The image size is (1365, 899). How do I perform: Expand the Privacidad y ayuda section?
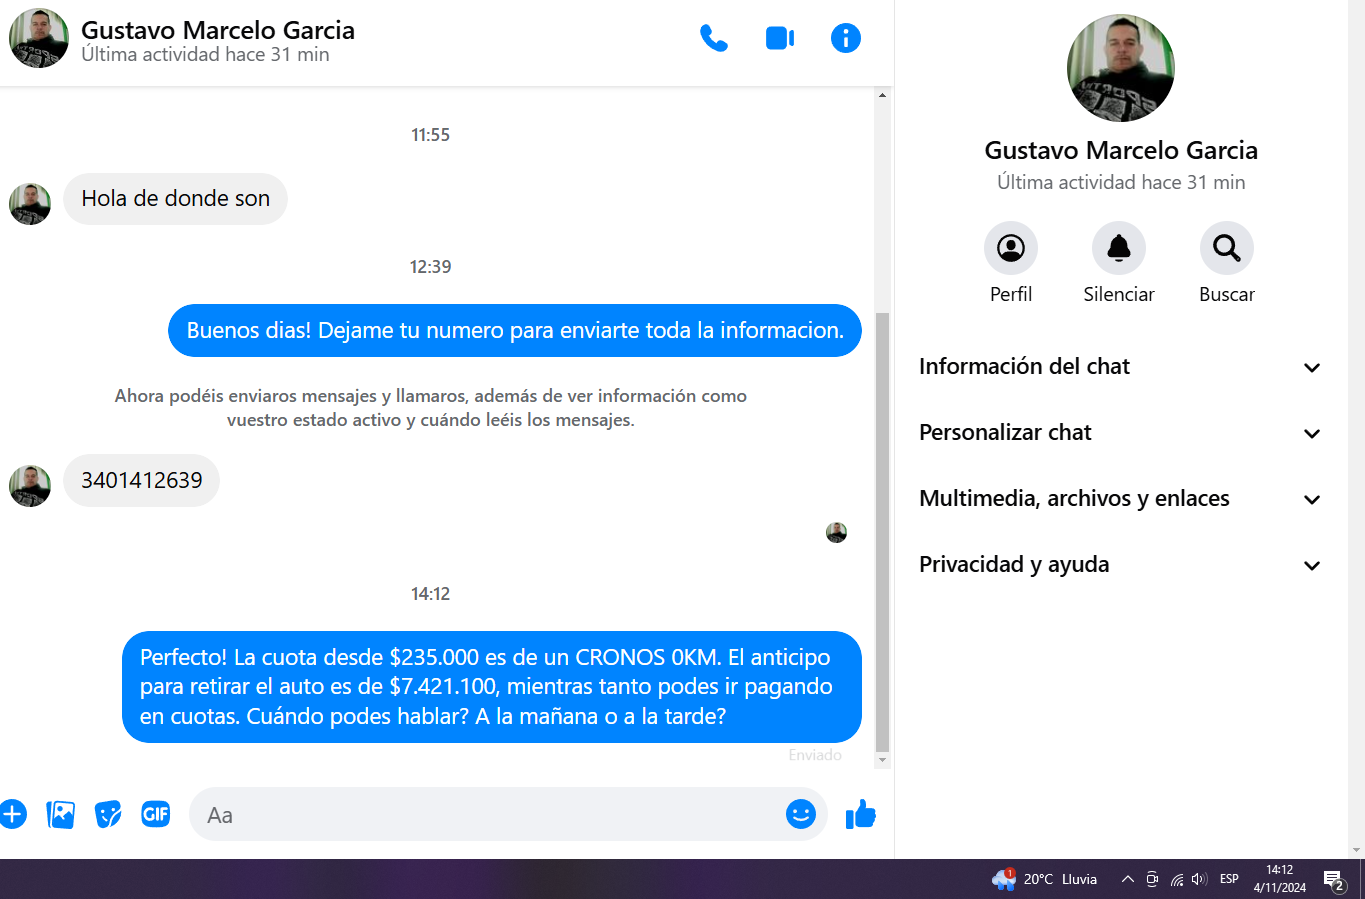pos(1121,565)
